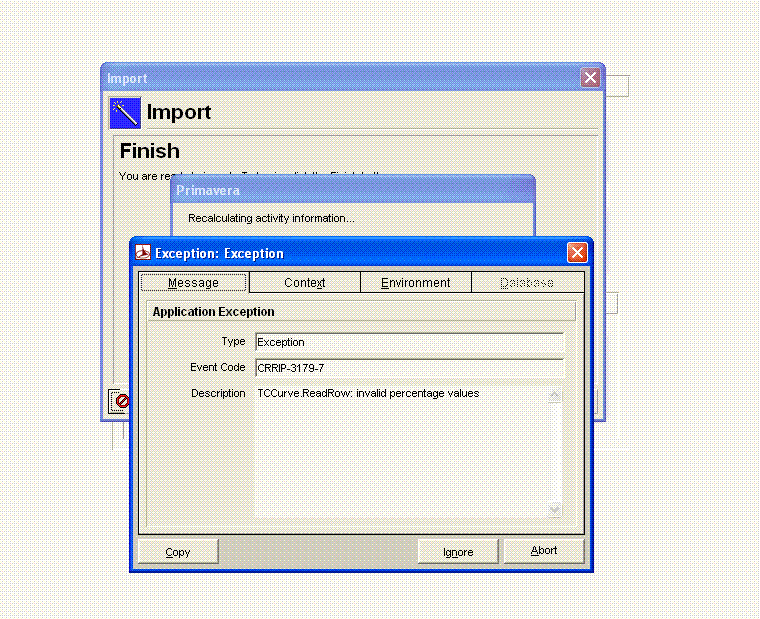Click the Type field showing Exception
Viewport: 760px width, 619px height.
(x=410, y=342)
